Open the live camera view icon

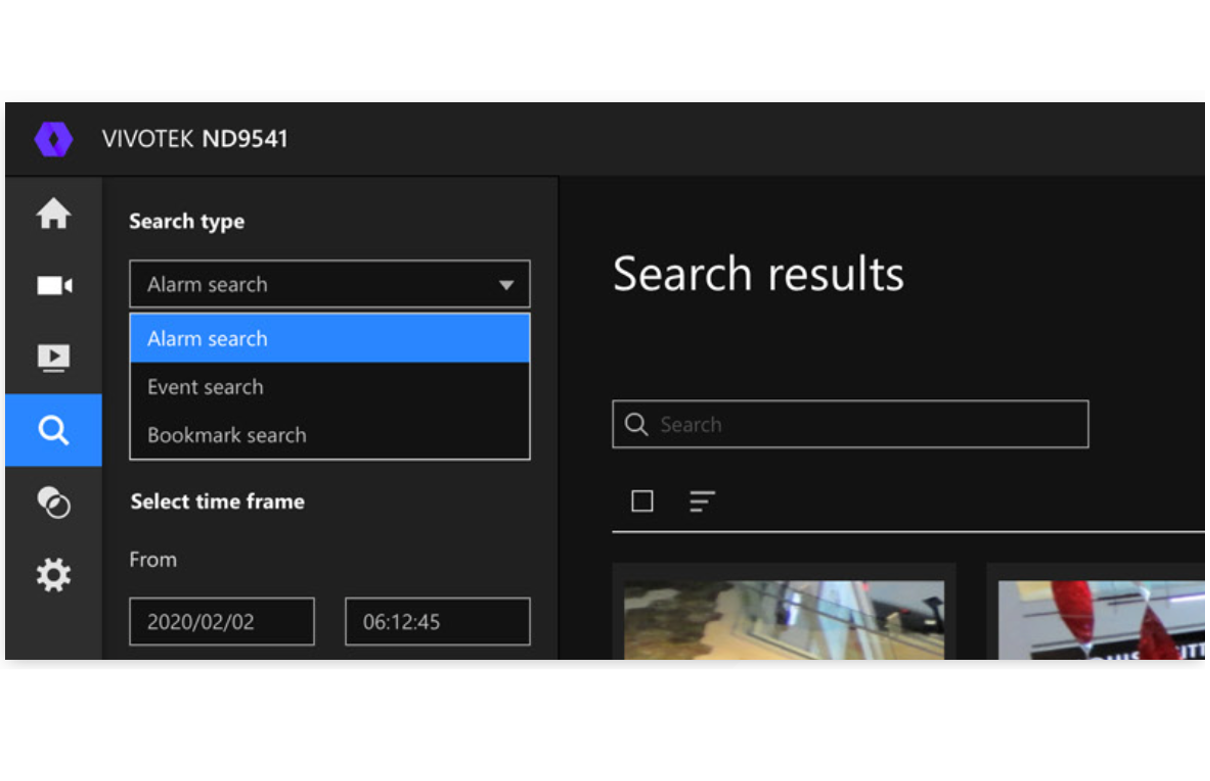pos(54,286)
